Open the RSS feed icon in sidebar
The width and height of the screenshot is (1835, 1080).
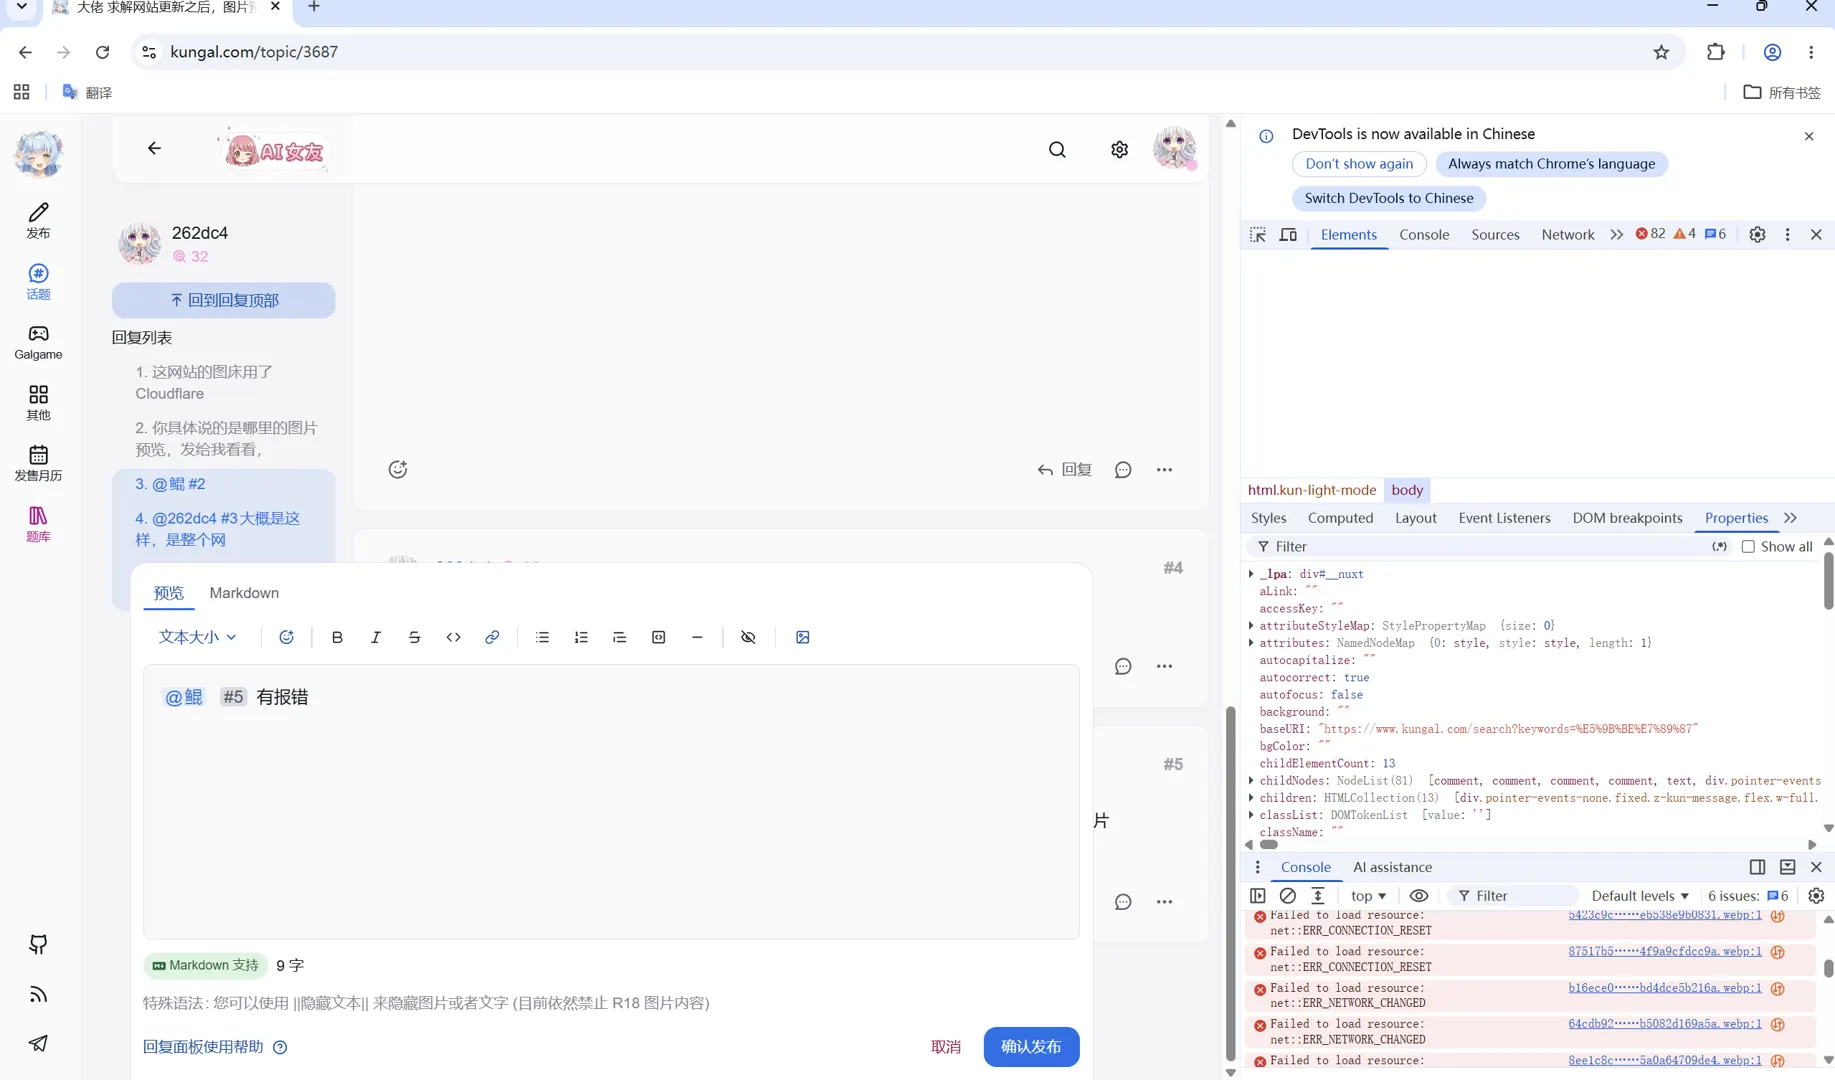[38, 994]
